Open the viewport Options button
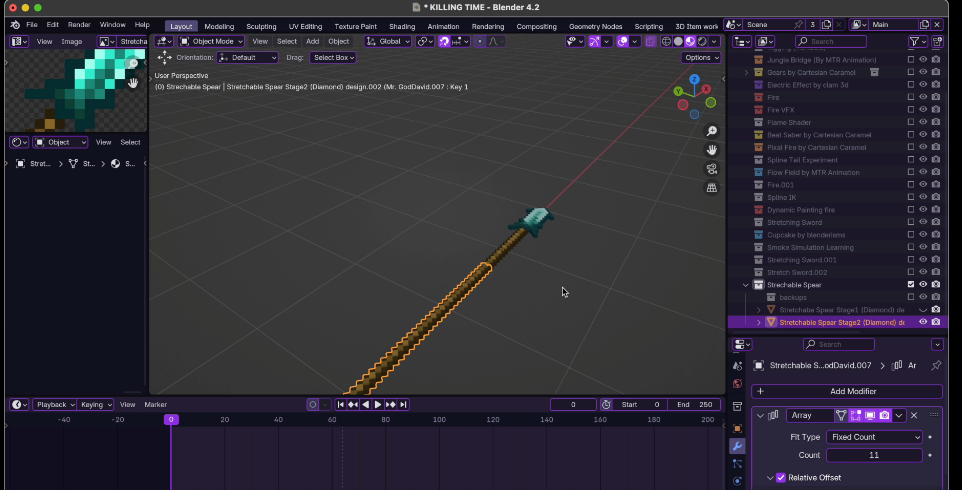The width and height of the screenshot is (962, 490). [701, 58]
